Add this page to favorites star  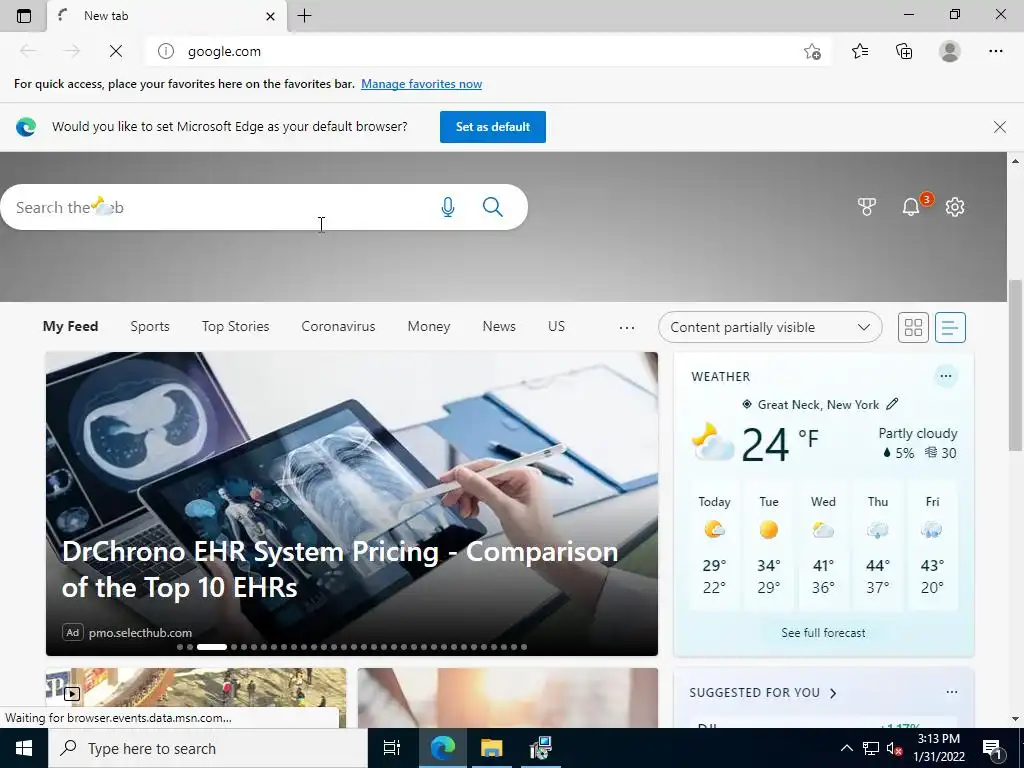coord(812,52)
